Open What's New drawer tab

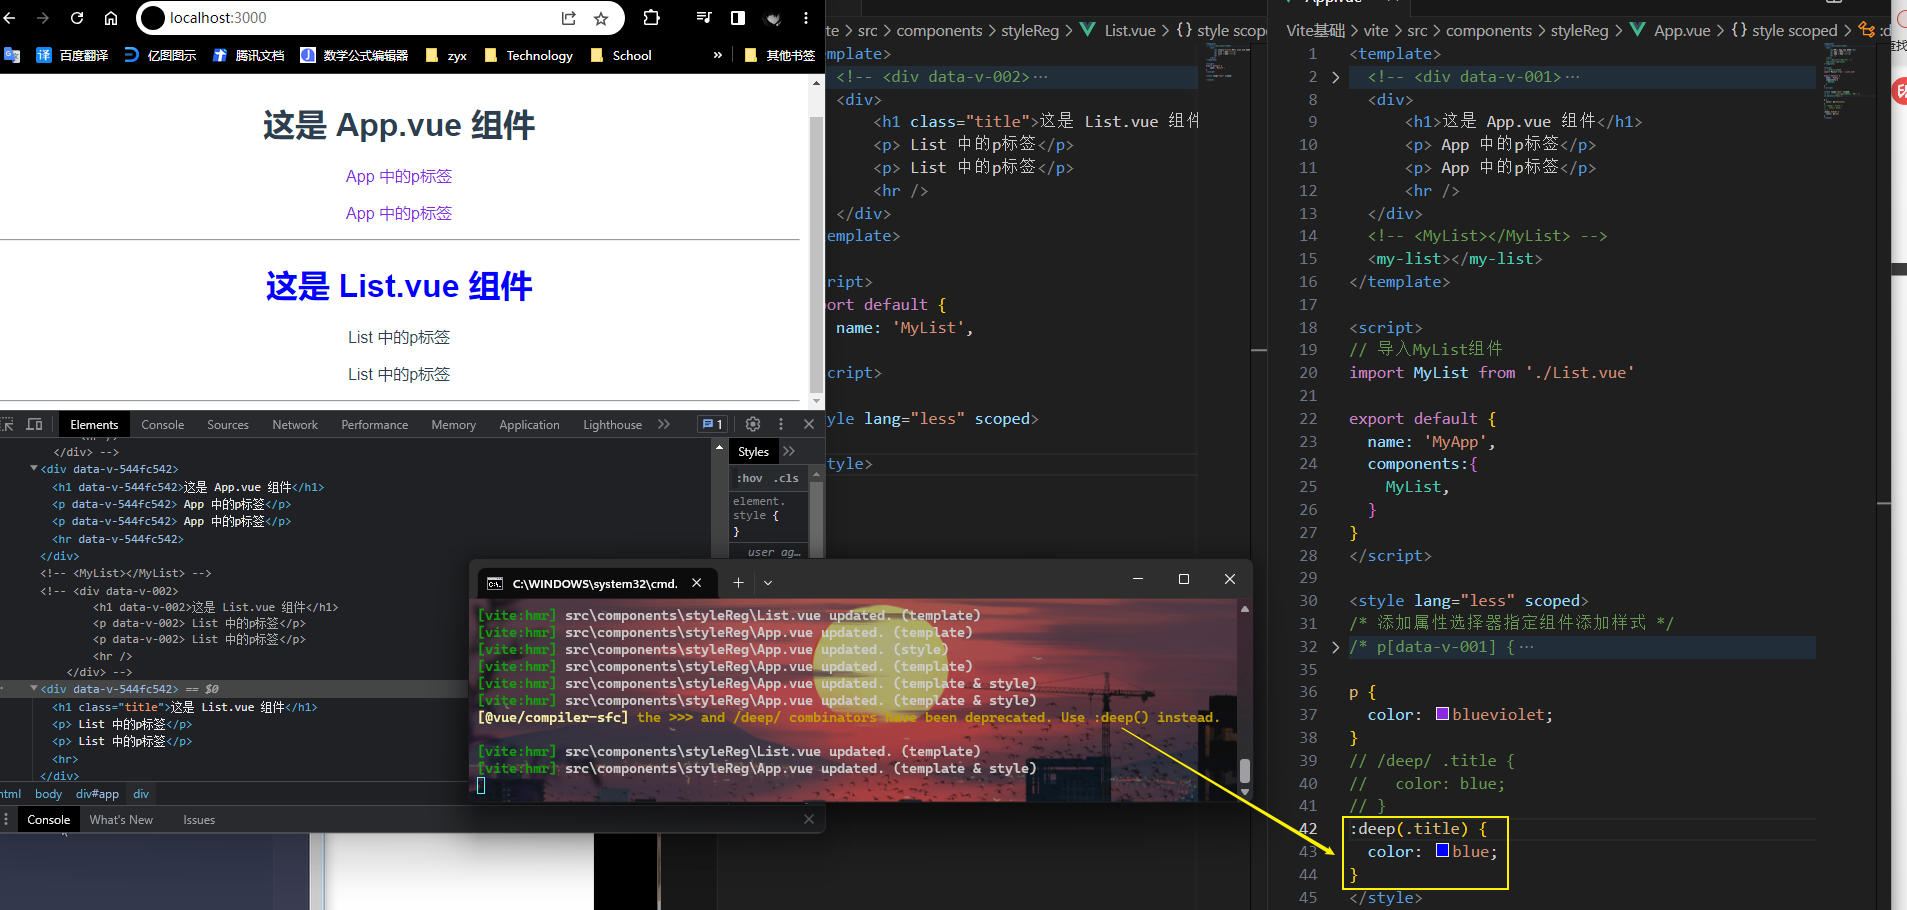tap(121, 820)
